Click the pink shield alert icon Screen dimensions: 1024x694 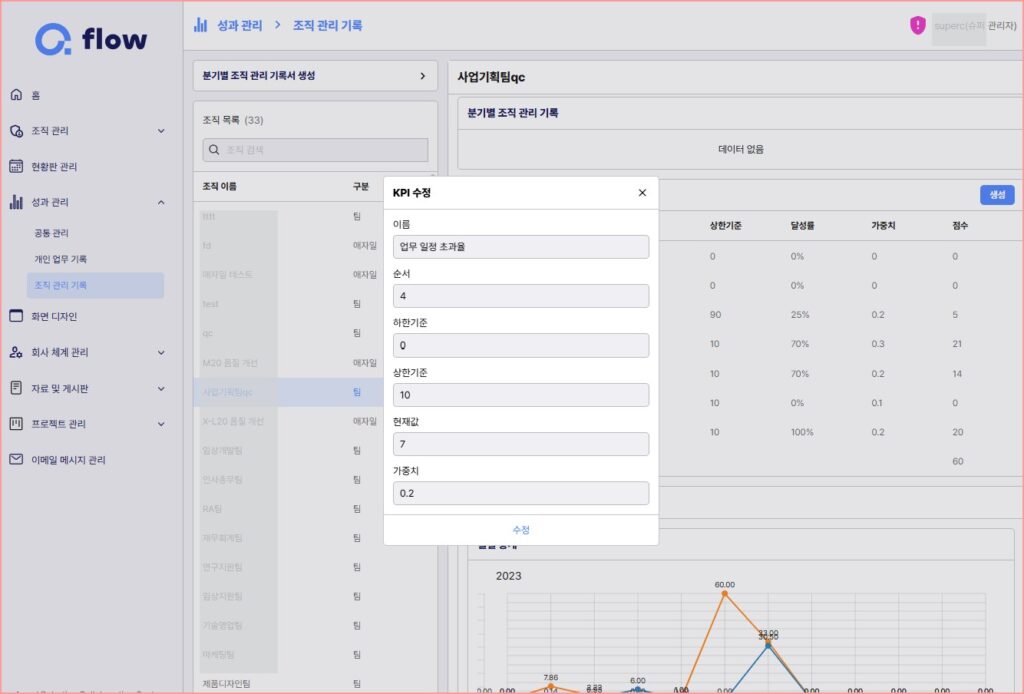pos(918,25)
